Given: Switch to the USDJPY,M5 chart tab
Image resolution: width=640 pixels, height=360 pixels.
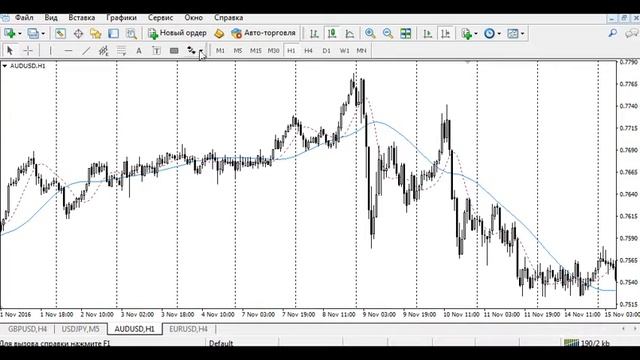Looking at the screenshot, I should [x=80, y=329].
